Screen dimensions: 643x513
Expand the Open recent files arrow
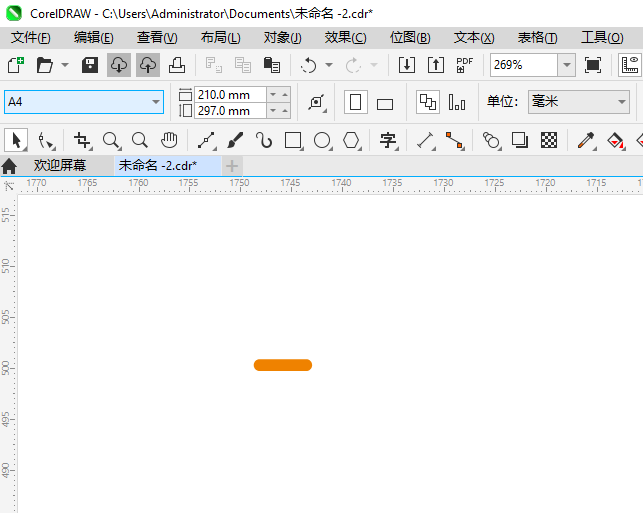pyautogui.click(x=65, y=65)
